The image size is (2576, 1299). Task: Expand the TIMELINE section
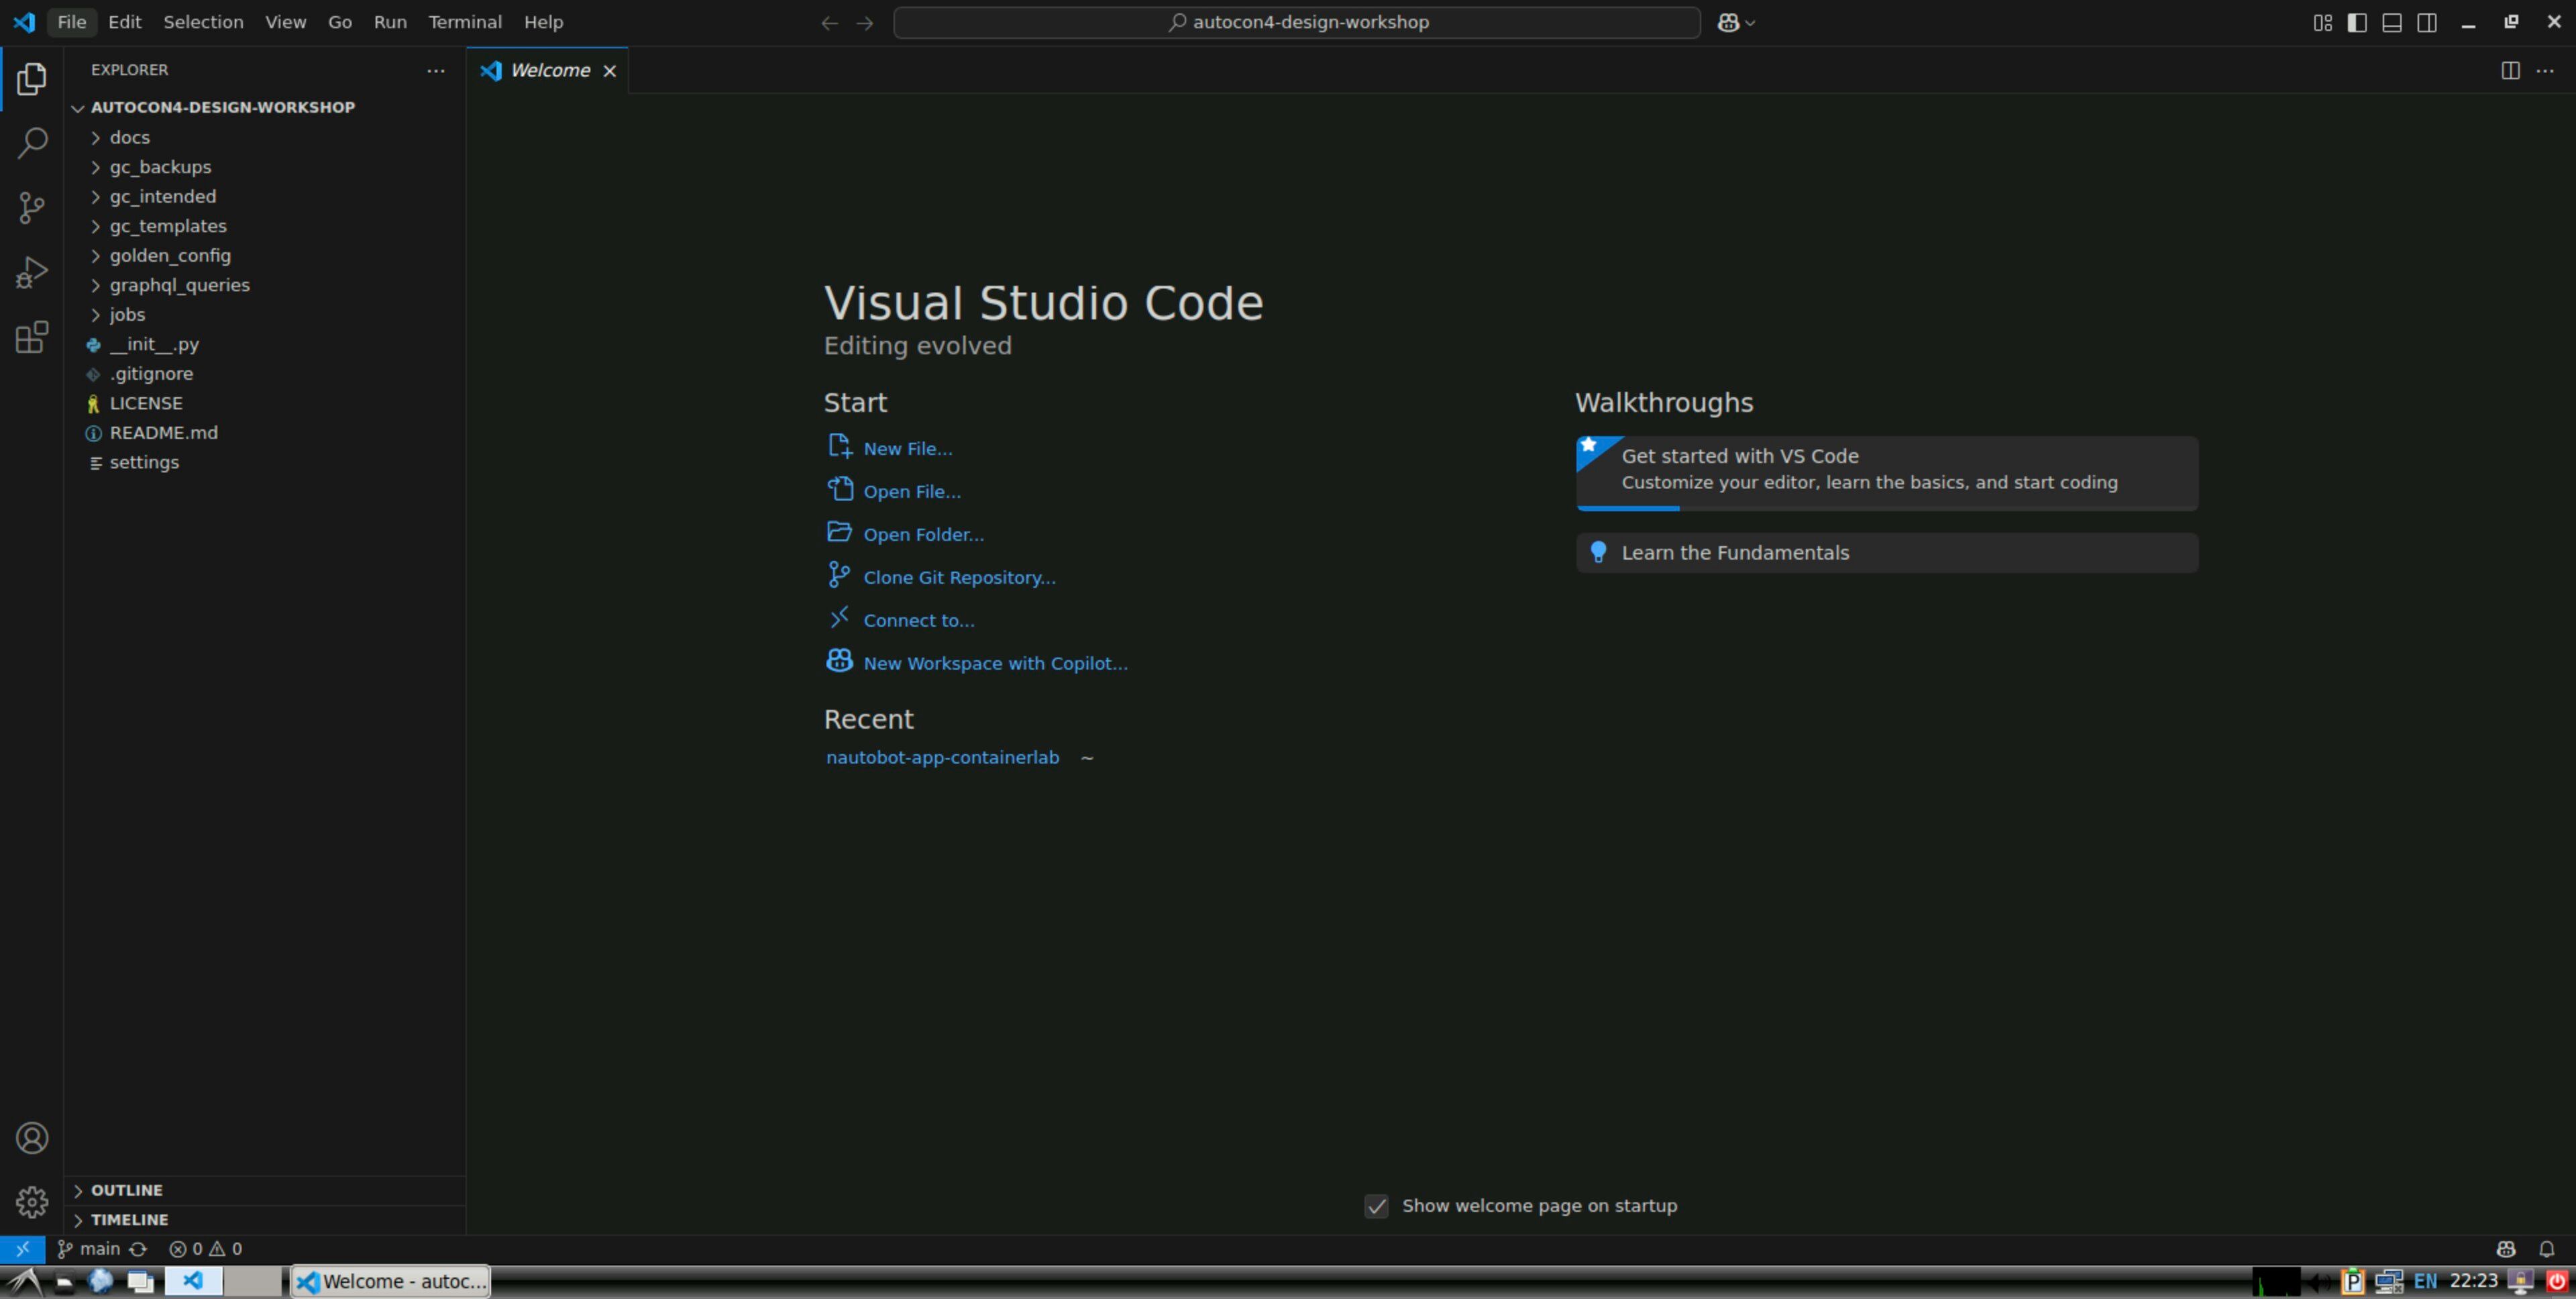(129, 1220)
